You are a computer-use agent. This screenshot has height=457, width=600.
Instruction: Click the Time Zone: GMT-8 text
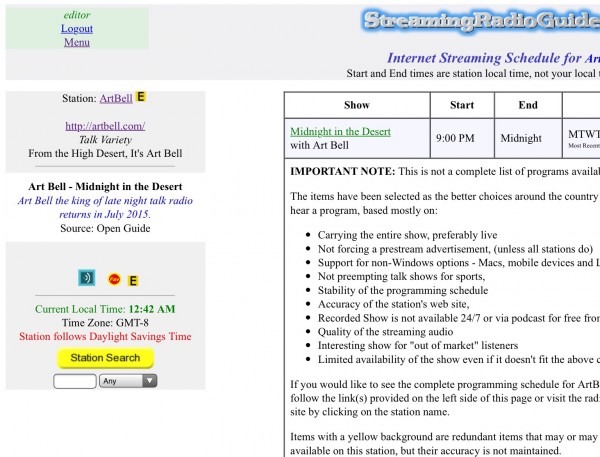click(x=105, y=323)
